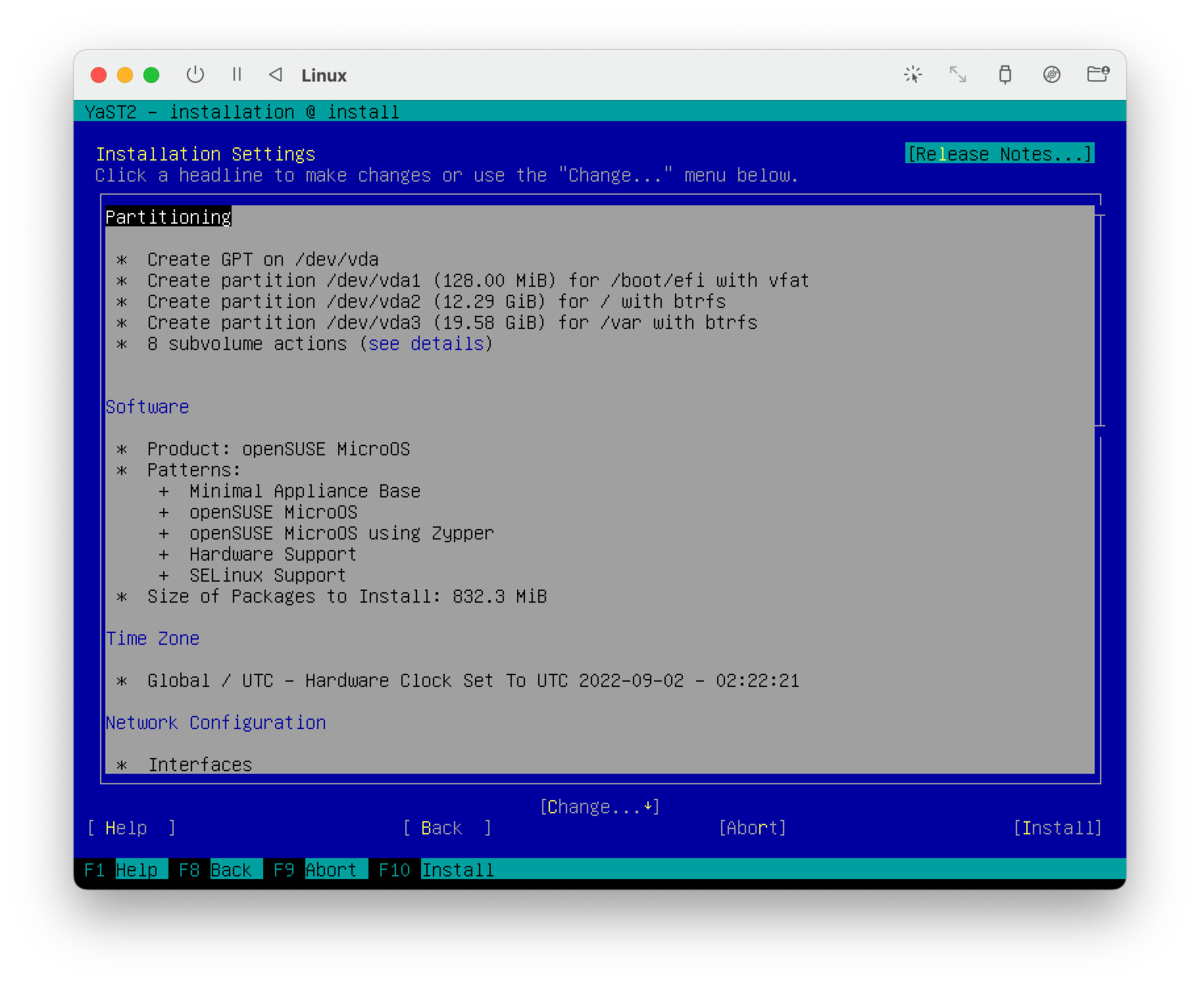The width and height of the screenshot is (1200, 987).
Task: Click the 'Interfaces' line
Action: pos(199,764)
